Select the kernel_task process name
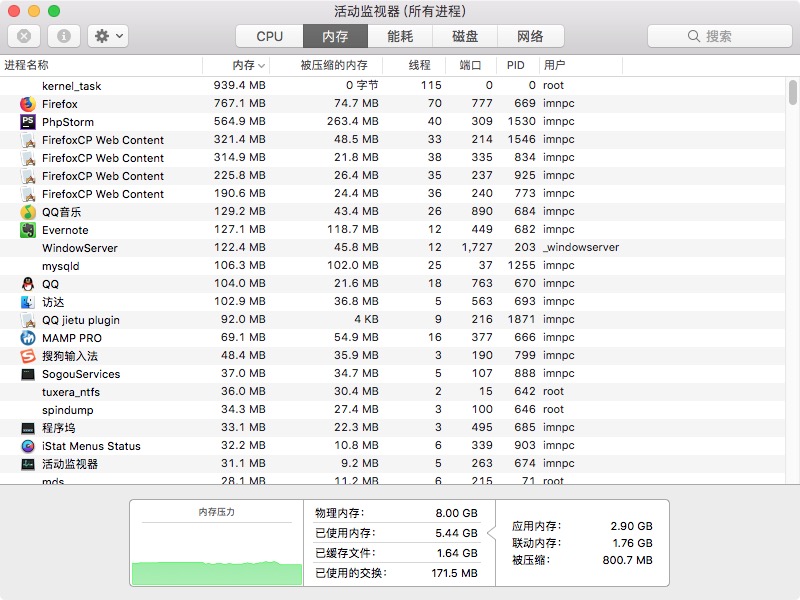 [x=71, y=86]
